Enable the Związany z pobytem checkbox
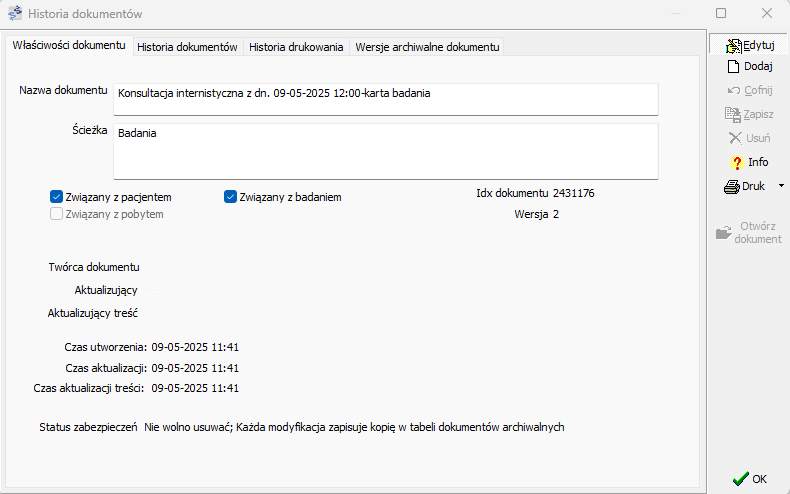 pos(57,214)
